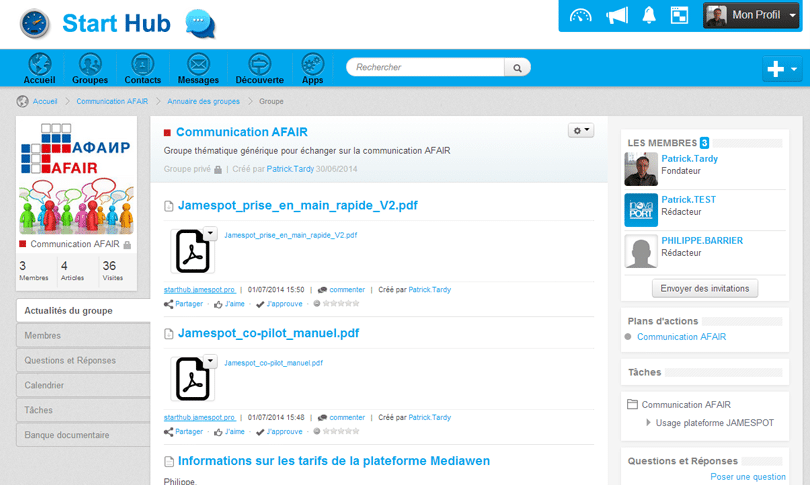Open the Jamespot_prise_en_main_rapide_V2.pdf article title
Viewport: 810px width, 485px height.
(x=298, y=205)
